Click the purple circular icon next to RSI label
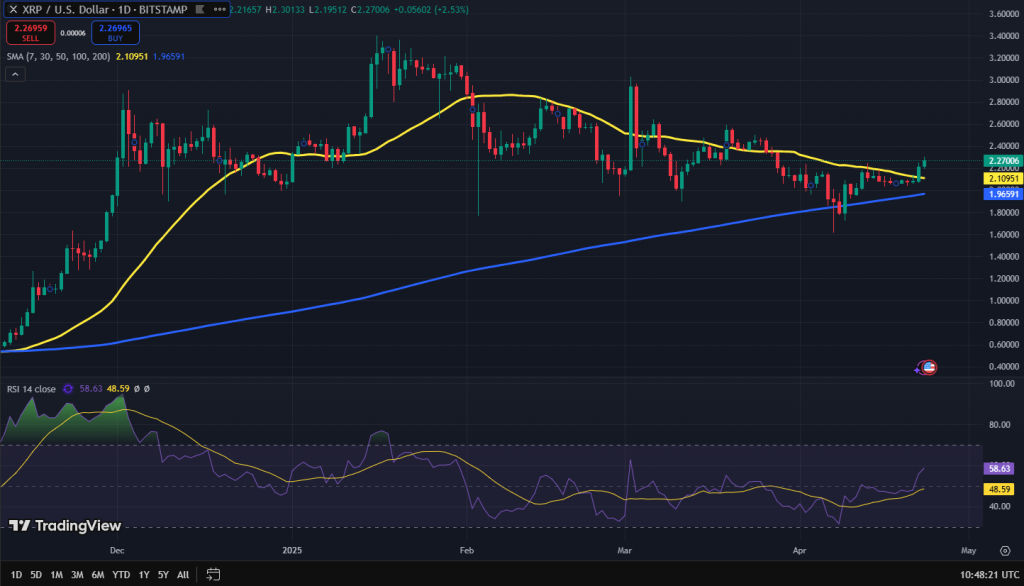The height and width of the screenshot is (586, 1024). (68, 389)
